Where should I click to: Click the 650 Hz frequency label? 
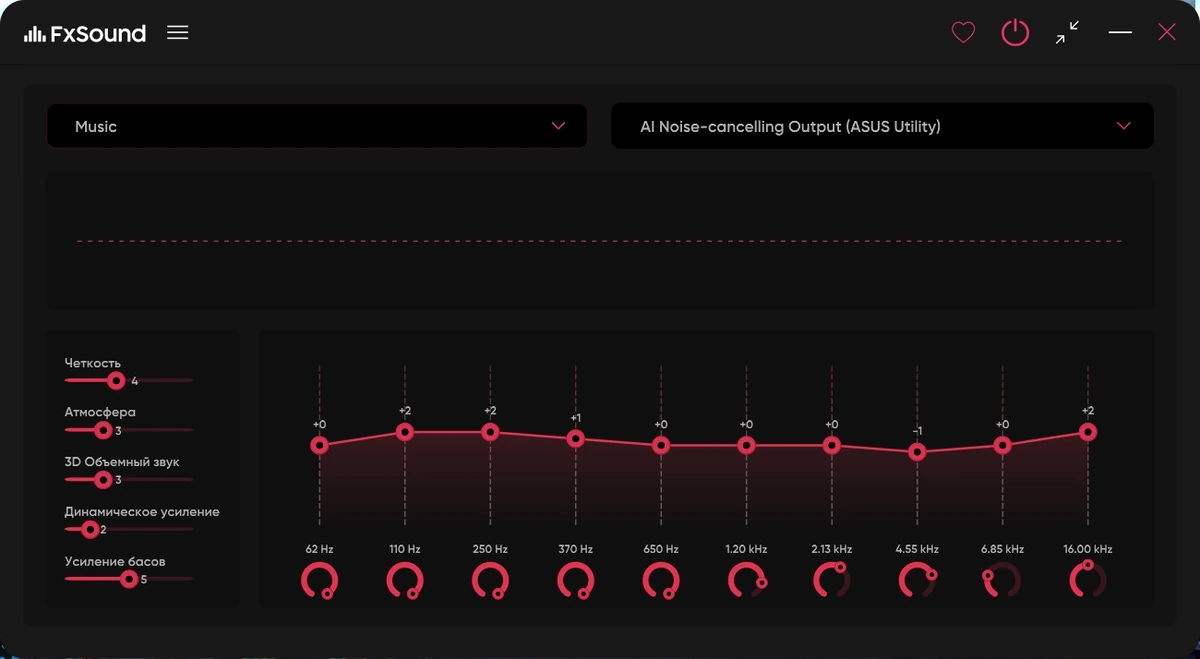(660, 549)
